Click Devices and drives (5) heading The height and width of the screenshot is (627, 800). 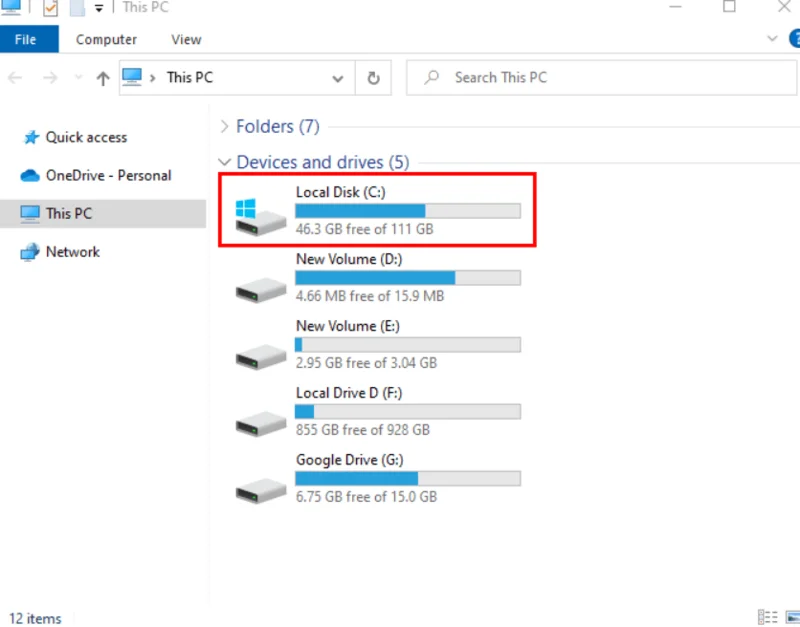(x=323, y=162)
